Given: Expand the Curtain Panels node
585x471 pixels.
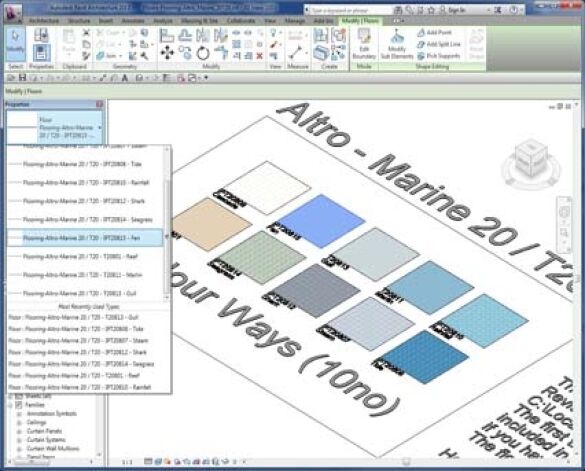Looking at the screenshot, I should pos(19,431).
